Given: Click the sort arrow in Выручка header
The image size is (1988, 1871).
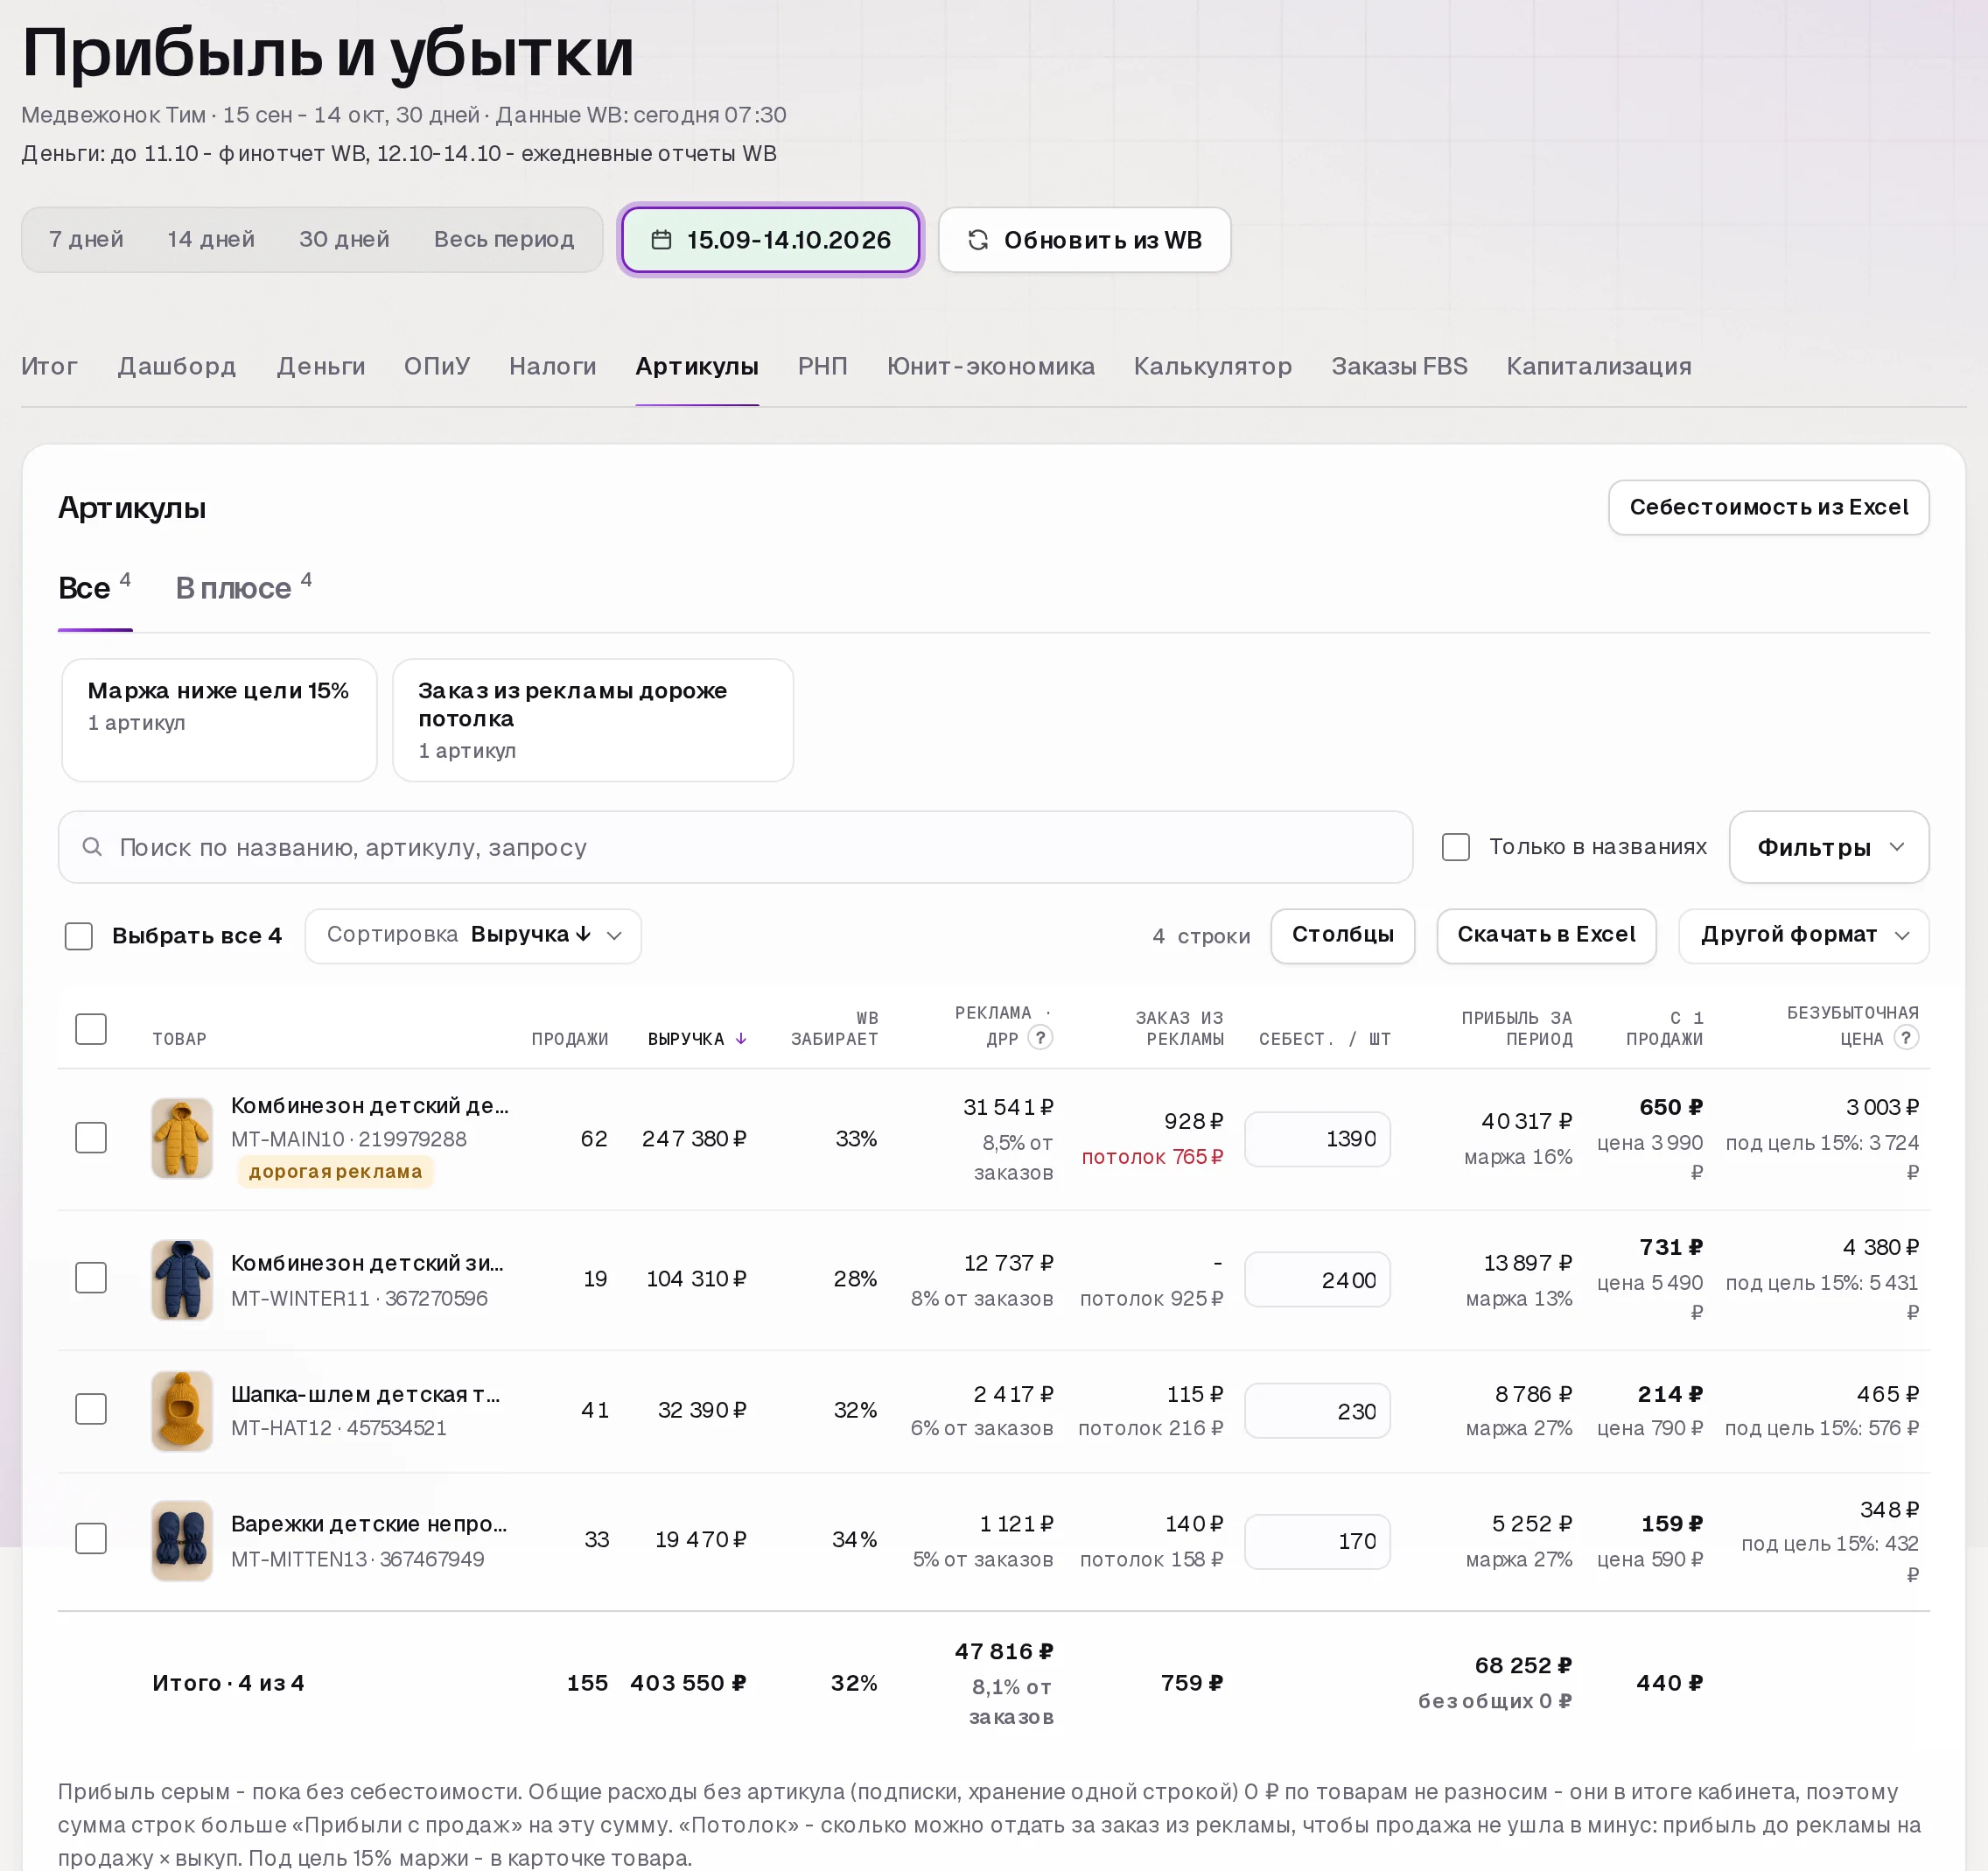Looking at the screenshot, I should click(x=741, y=1039).
